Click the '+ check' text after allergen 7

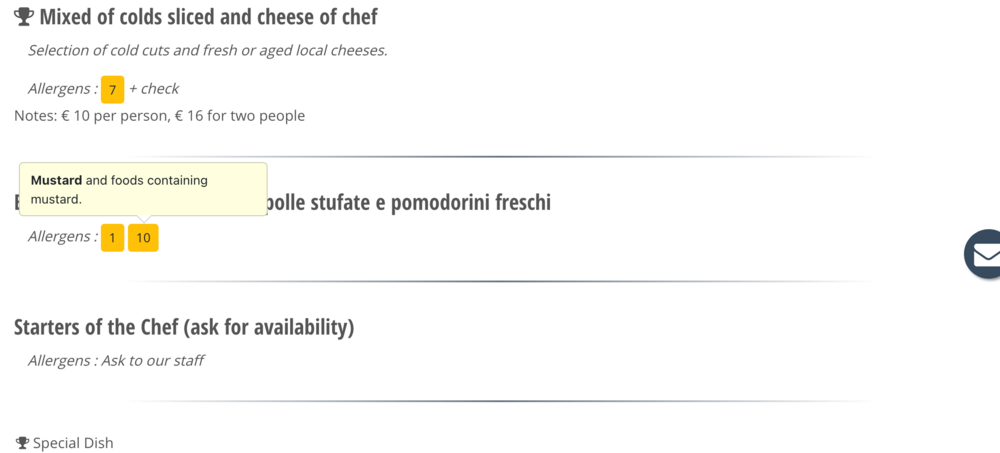pos(154,89)
